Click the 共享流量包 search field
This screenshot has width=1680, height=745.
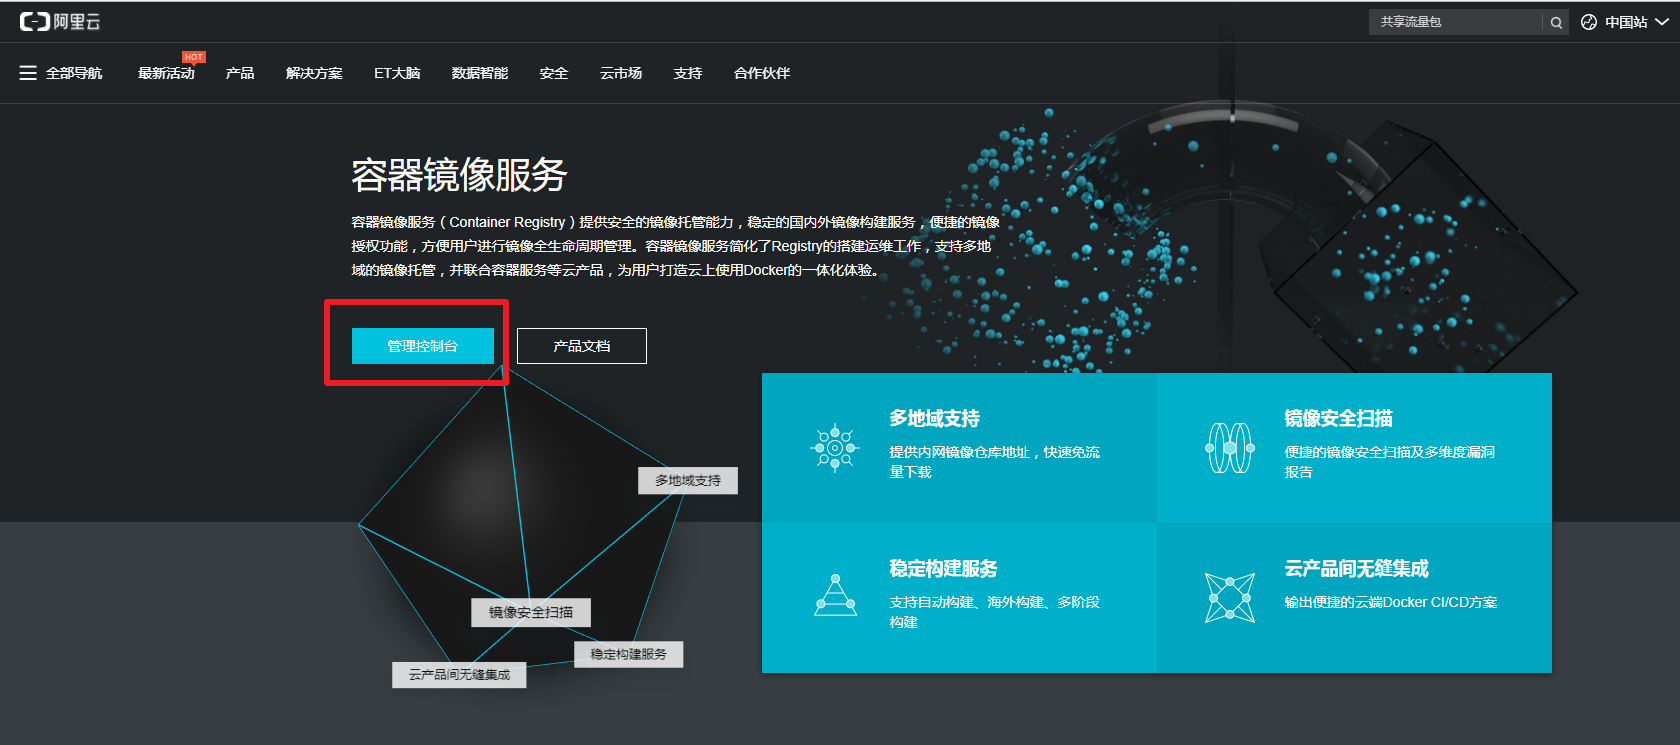tap(1456, 22)
